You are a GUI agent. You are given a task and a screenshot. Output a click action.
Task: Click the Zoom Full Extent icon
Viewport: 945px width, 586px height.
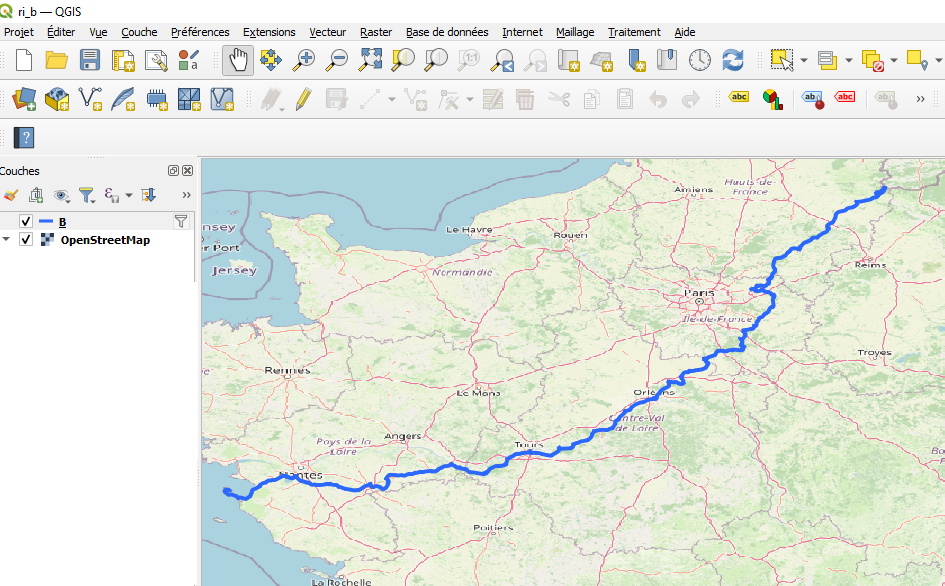(x=371, y=60)
